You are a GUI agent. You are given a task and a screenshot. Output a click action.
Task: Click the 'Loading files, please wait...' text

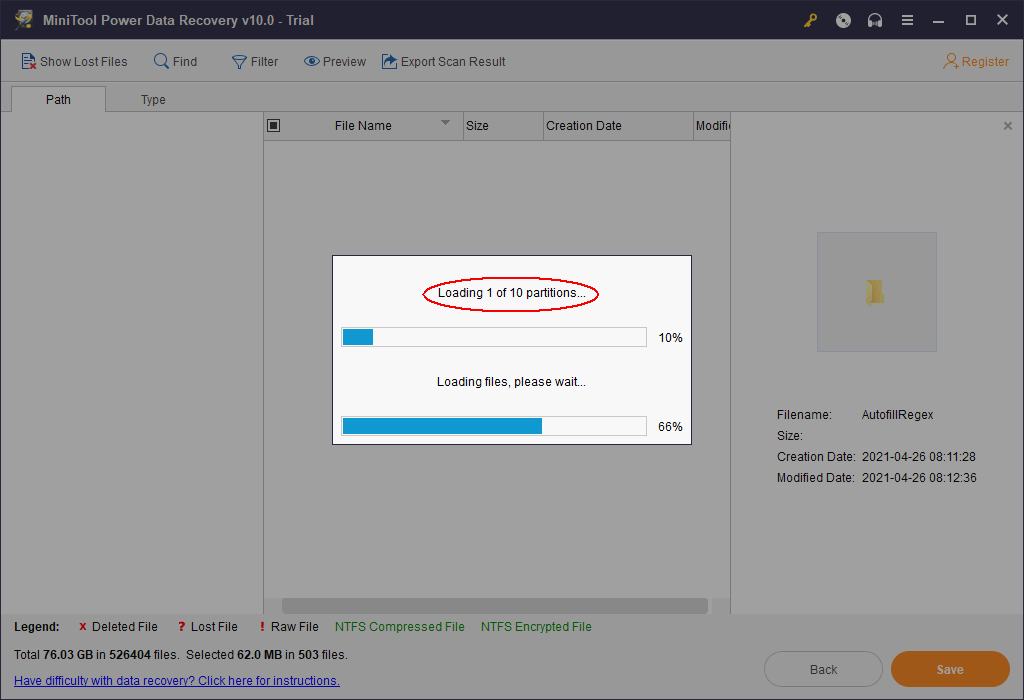click(x=511, y=381)
